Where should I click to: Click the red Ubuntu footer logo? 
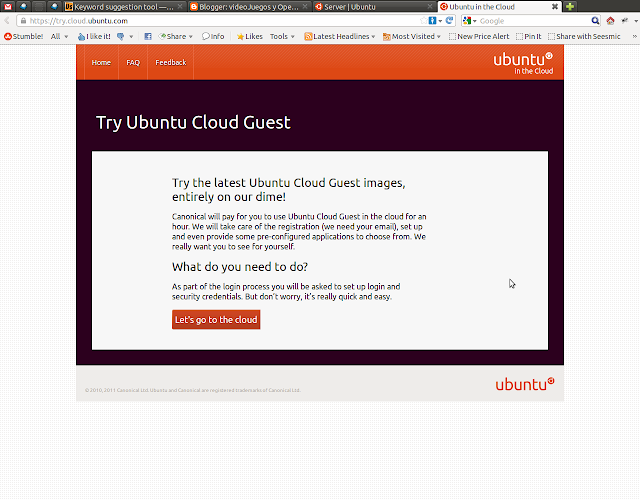525,384
